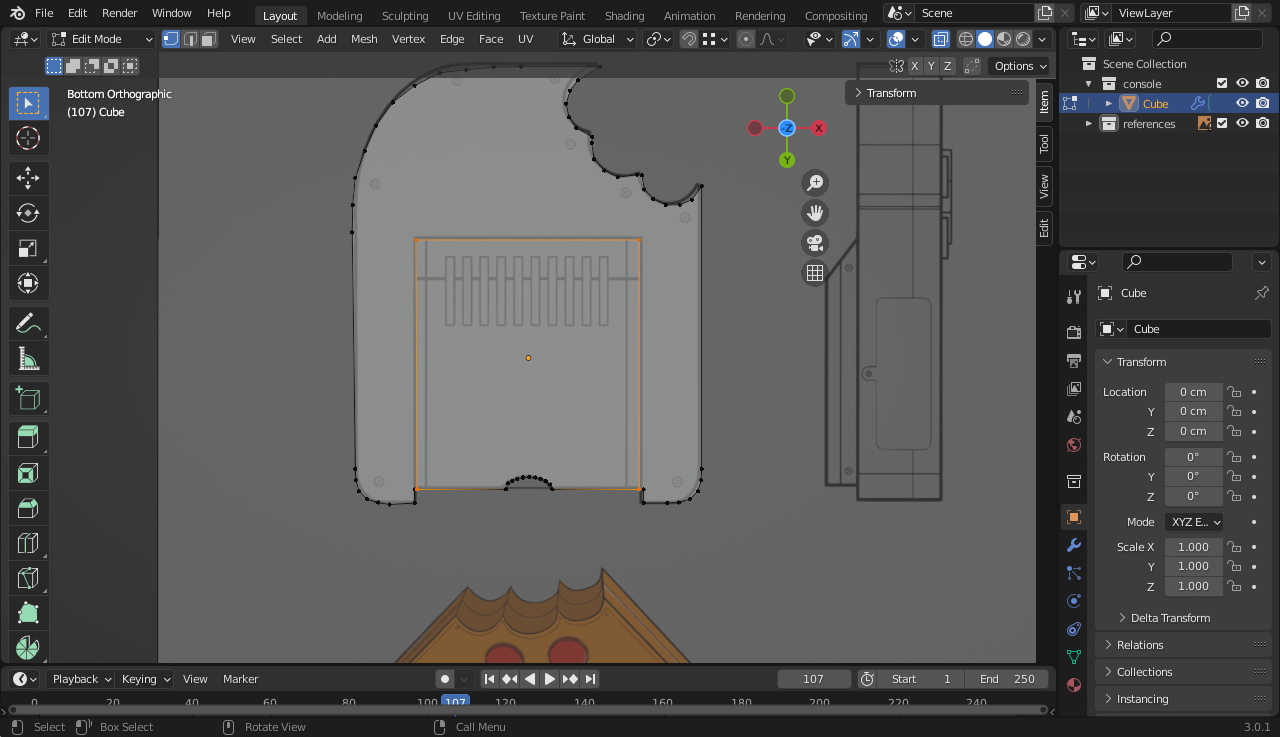Open Modifier properties wrench tab
Viewport: 1280px width, 737px height.
(1074, 545)
